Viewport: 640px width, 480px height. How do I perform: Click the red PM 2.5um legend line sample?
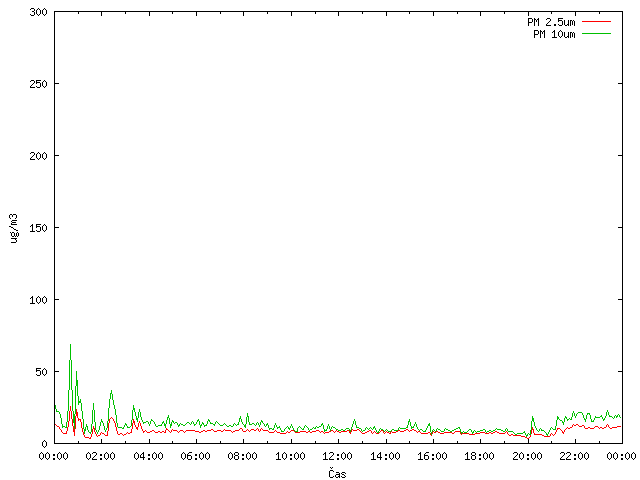point(596,22)
